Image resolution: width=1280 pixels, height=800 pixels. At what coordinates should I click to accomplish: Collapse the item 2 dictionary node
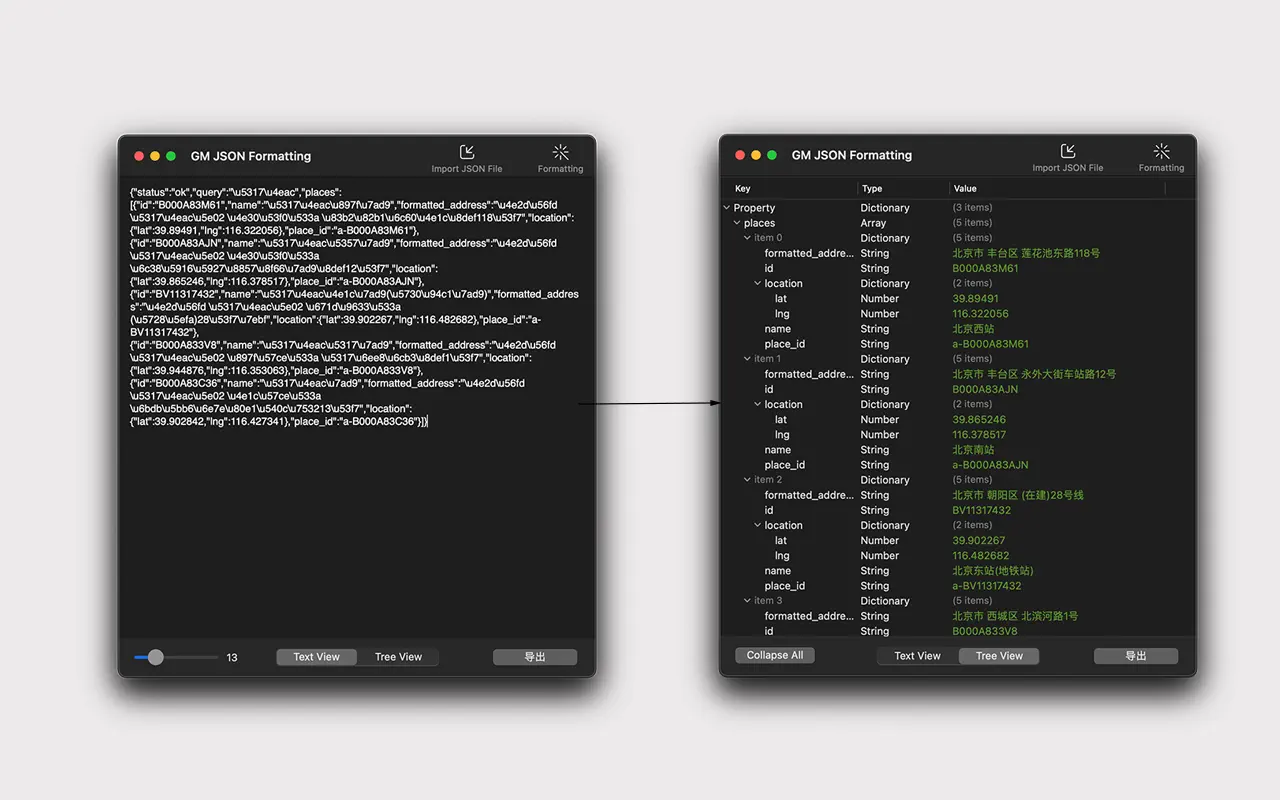[744, 479]
